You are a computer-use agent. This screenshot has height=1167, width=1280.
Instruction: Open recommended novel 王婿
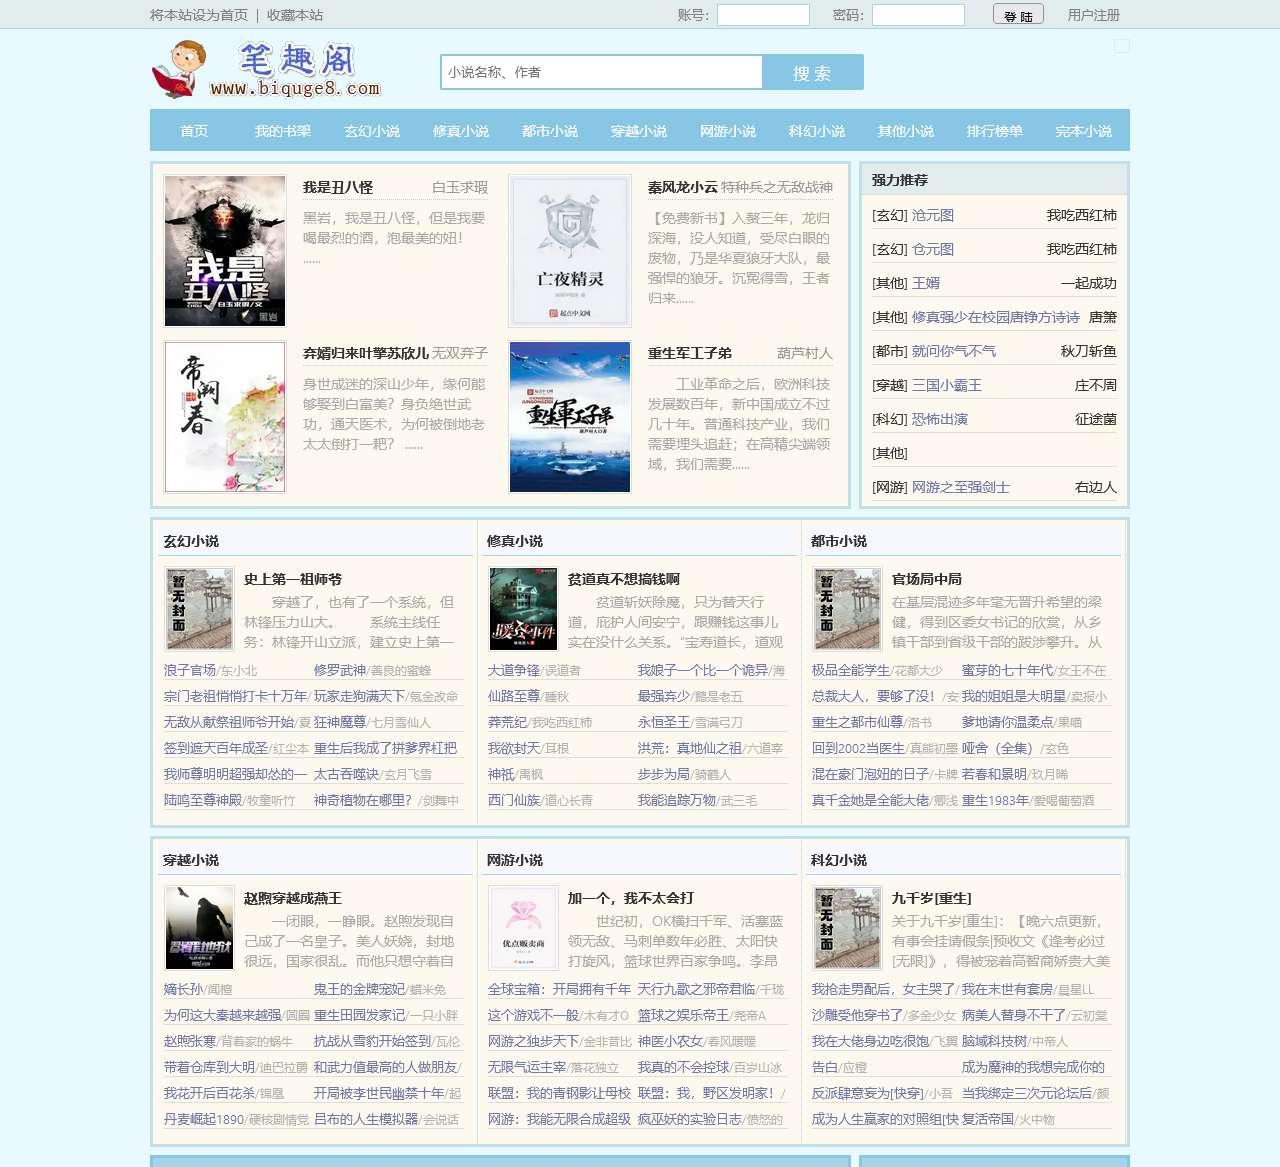(926, 283)
